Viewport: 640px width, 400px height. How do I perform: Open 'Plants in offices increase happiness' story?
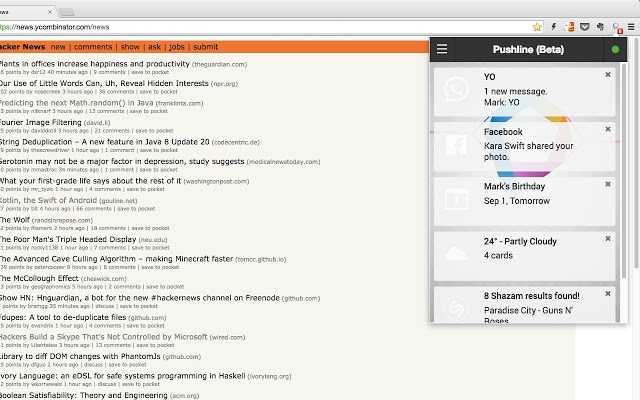click(95, 64)
